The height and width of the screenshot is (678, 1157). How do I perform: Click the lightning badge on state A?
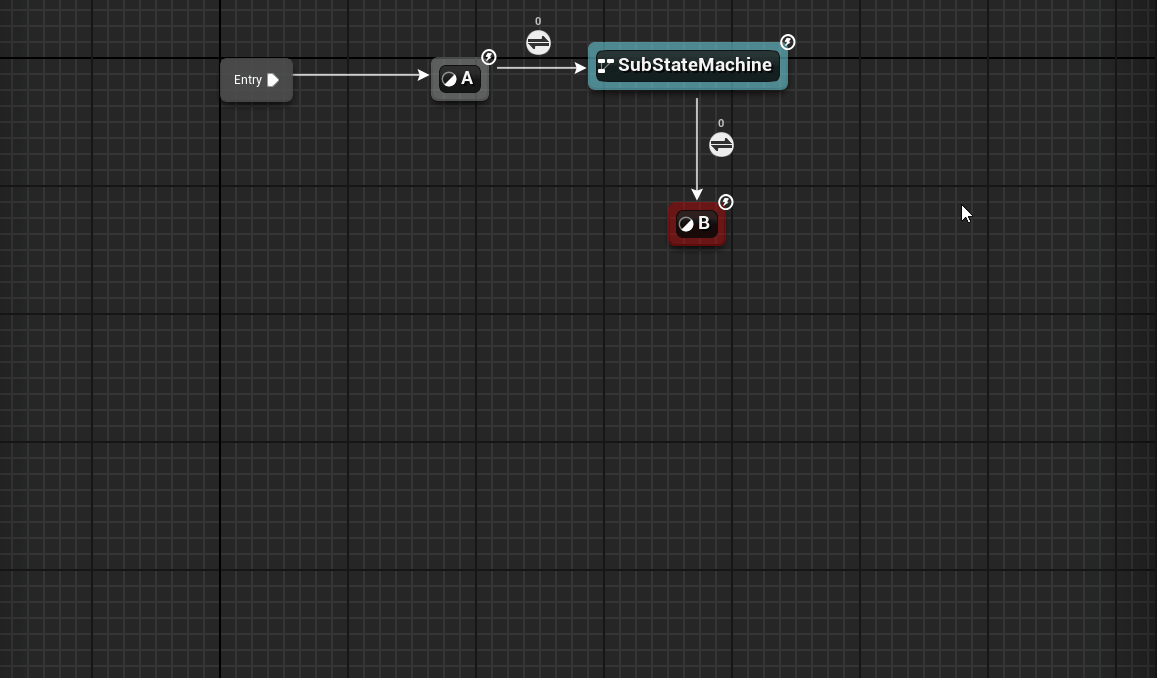[x=489, y=57]
